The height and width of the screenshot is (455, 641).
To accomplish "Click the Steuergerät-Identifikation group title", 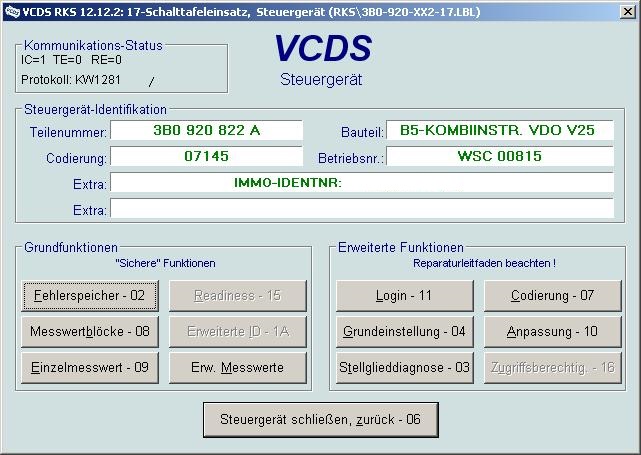I will tap(95, 110).
